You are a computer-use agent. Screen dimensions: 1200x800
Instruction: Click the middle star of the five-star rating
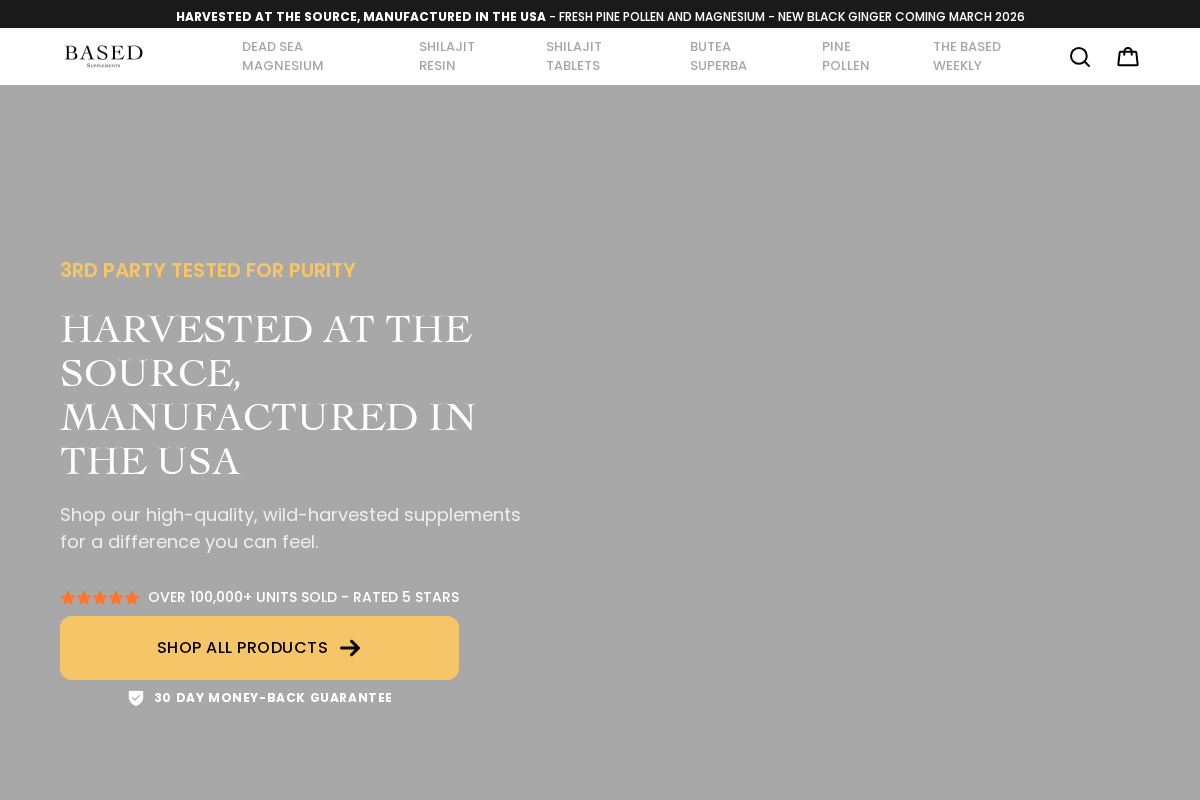(x=100, y=596)
